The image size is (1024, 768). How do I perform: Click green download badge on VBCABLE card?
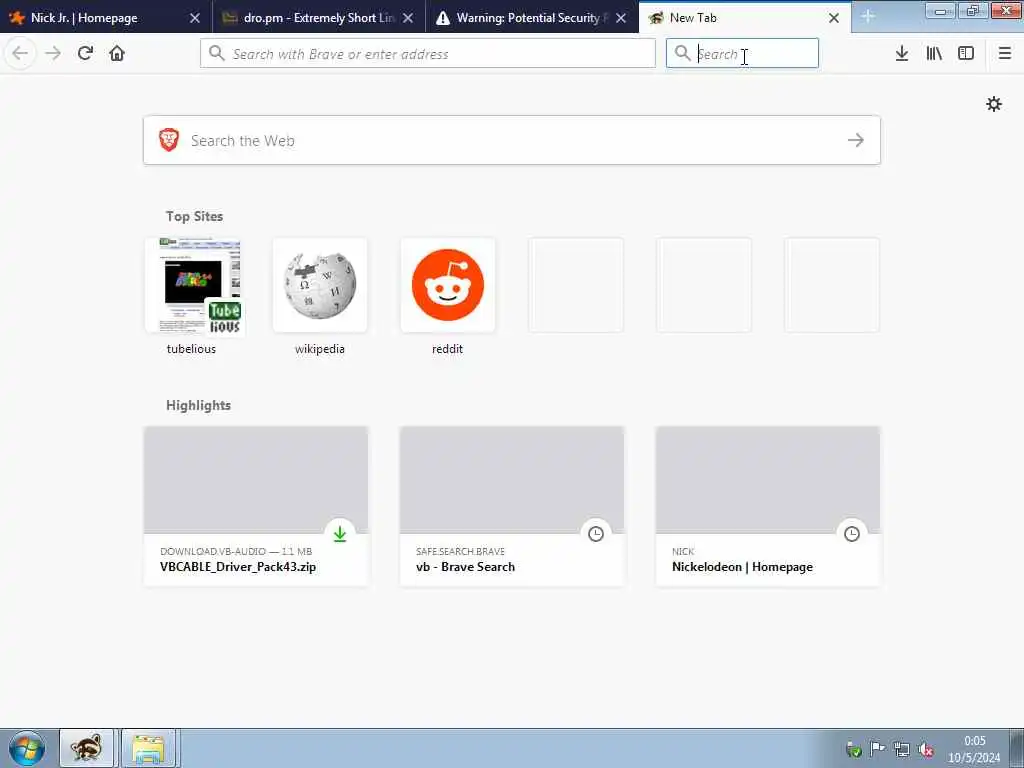(x=340, y=534)
